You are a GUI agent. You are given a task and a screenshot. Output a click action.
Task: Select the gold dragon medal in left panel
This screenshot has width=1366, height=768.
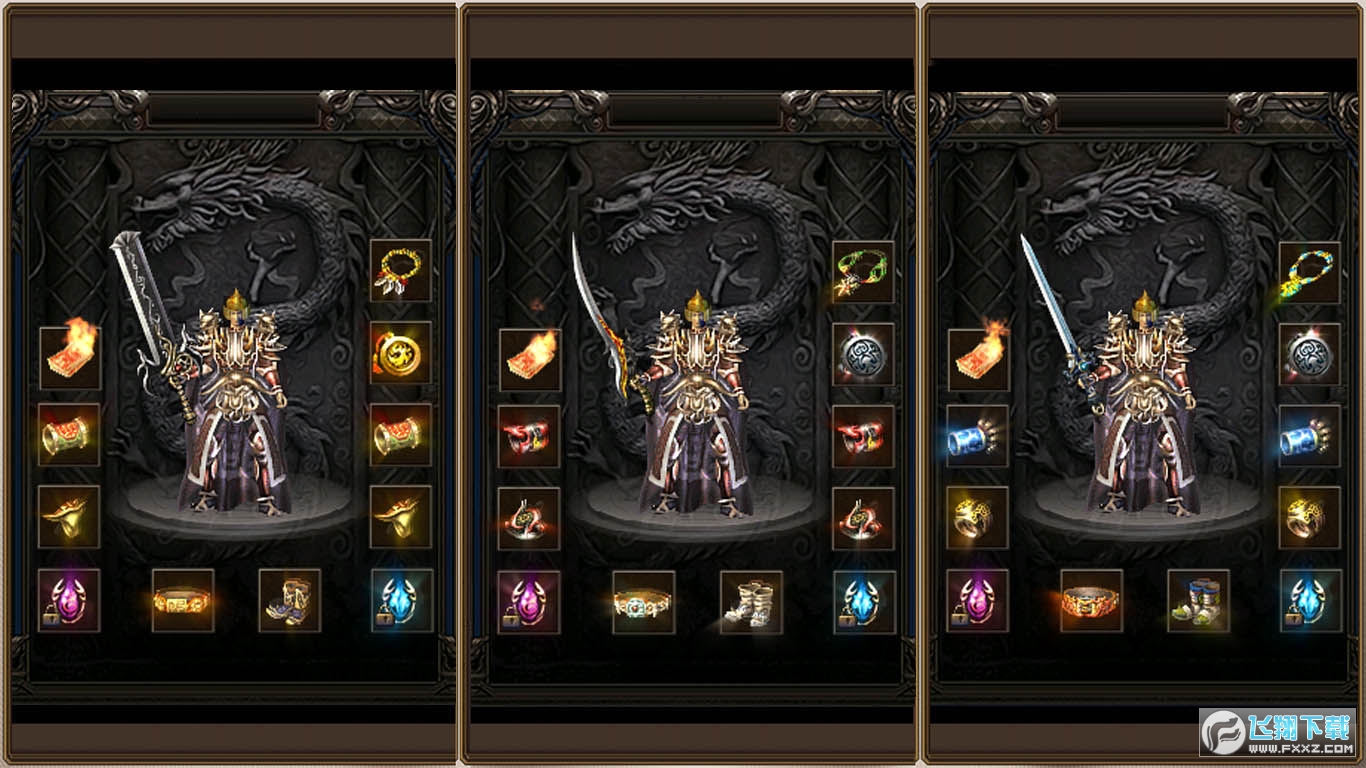point(401,353)
